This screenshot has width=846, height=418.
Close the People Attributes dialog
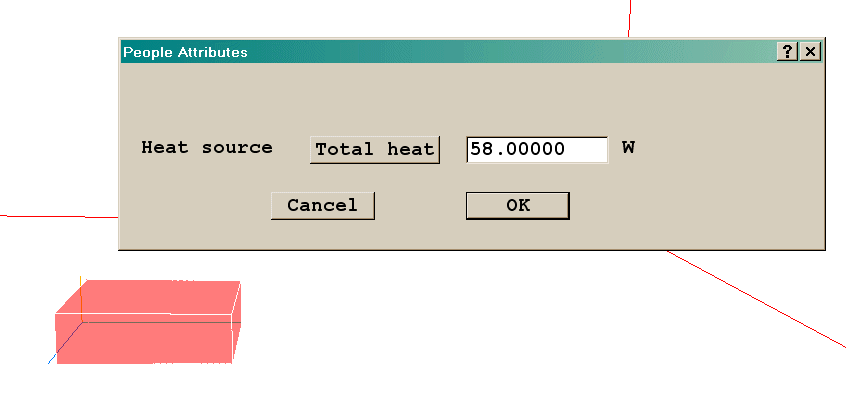[x=810, y=52]
